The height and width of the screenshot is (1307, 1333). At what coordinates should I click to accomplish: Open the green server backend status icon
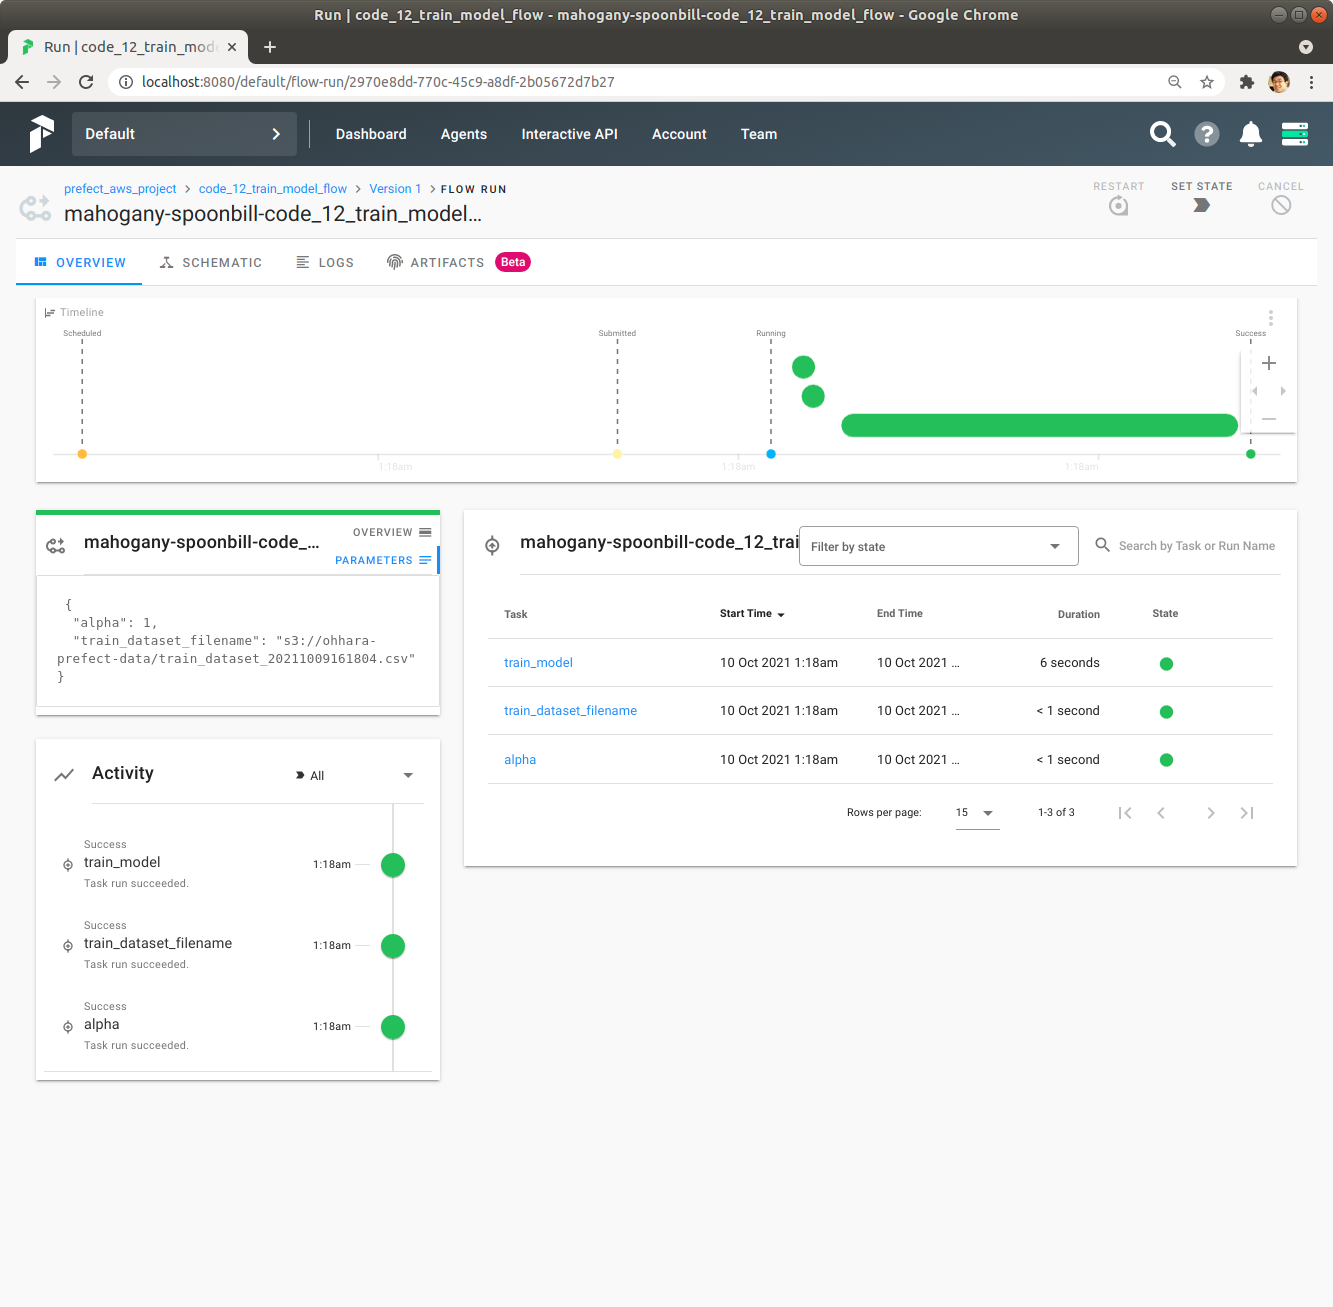point(1295,134)
